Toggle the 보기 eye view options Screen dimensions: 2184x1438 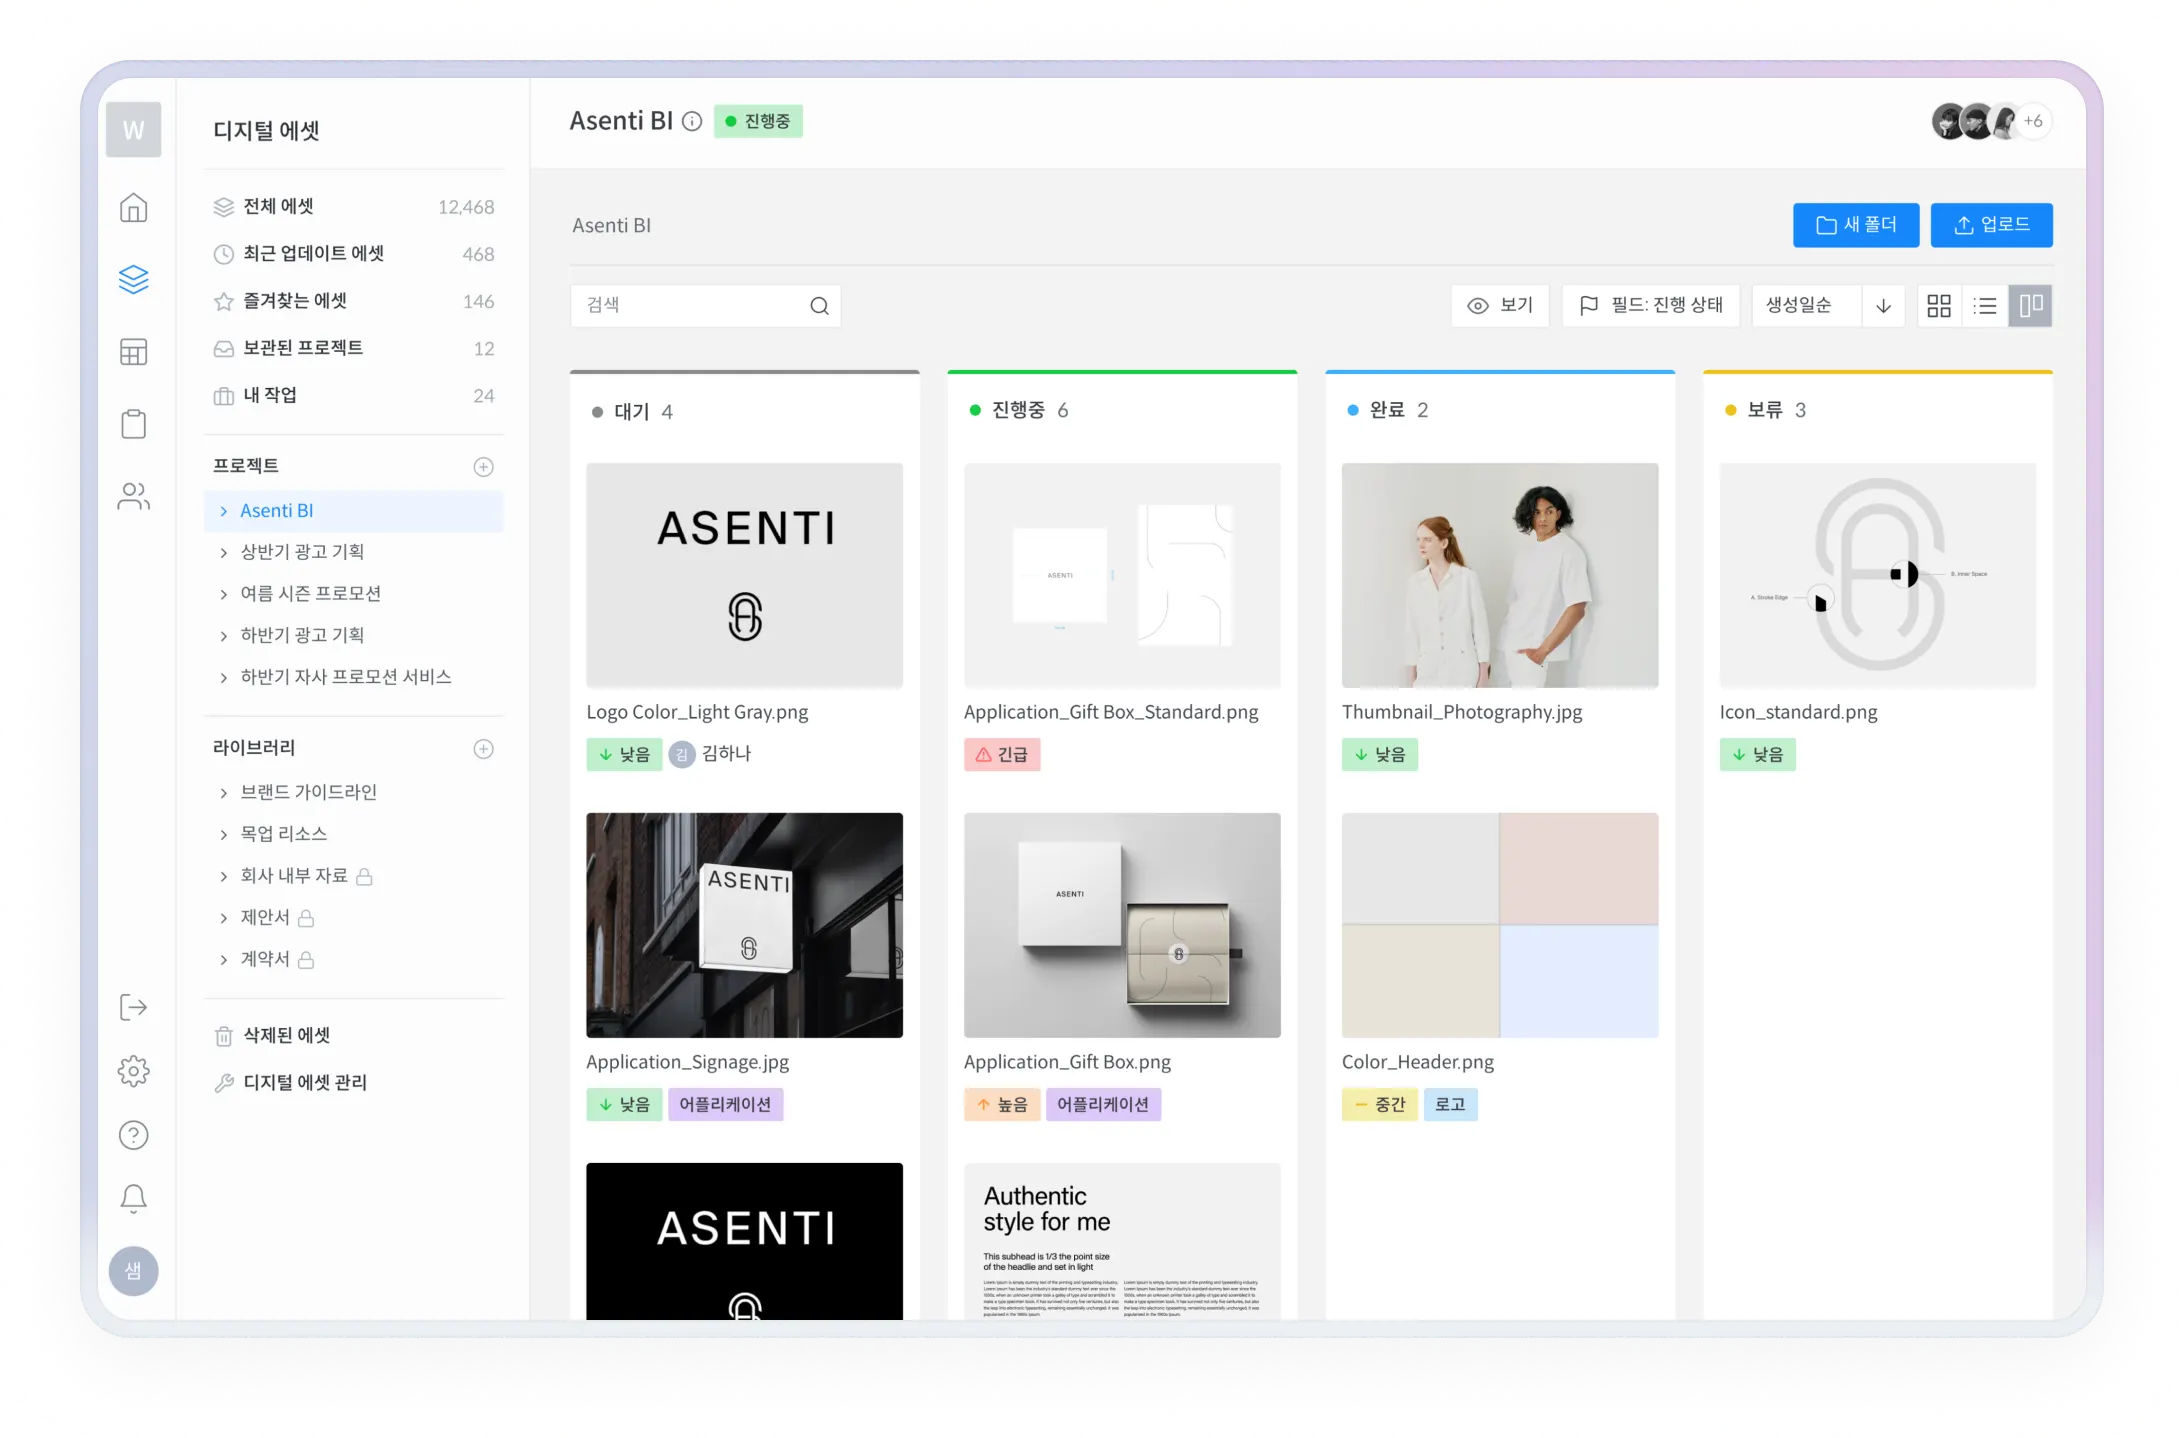(x=1500, y=305)
